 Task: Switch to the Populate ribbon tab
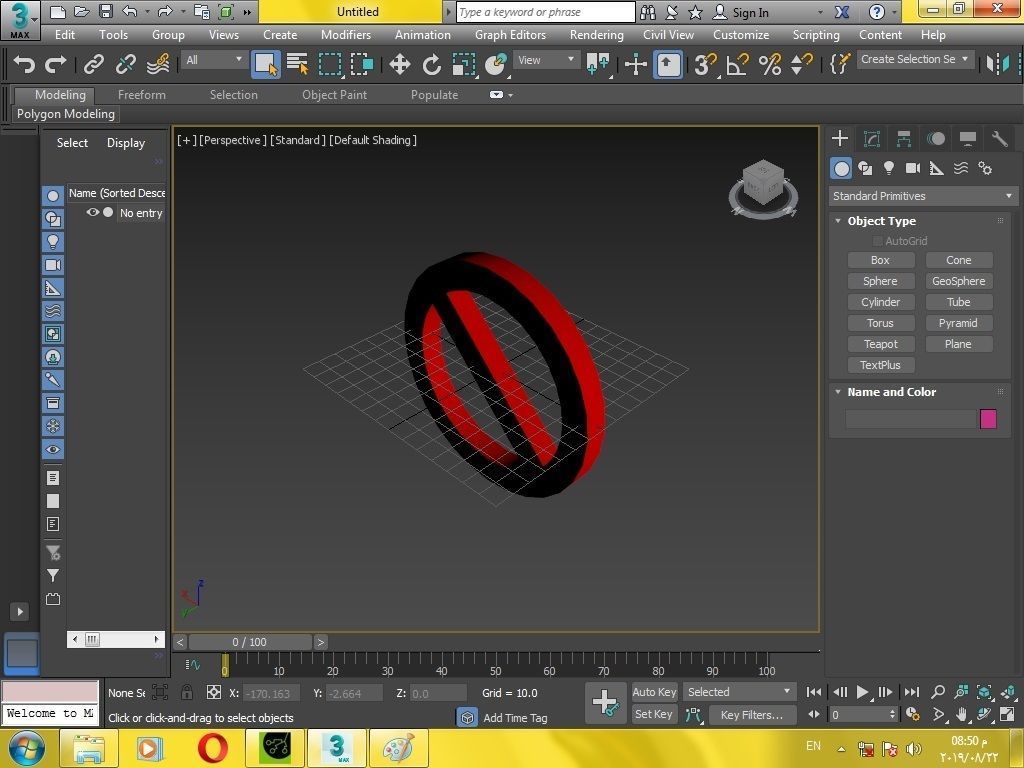click(x=434, y=95)
